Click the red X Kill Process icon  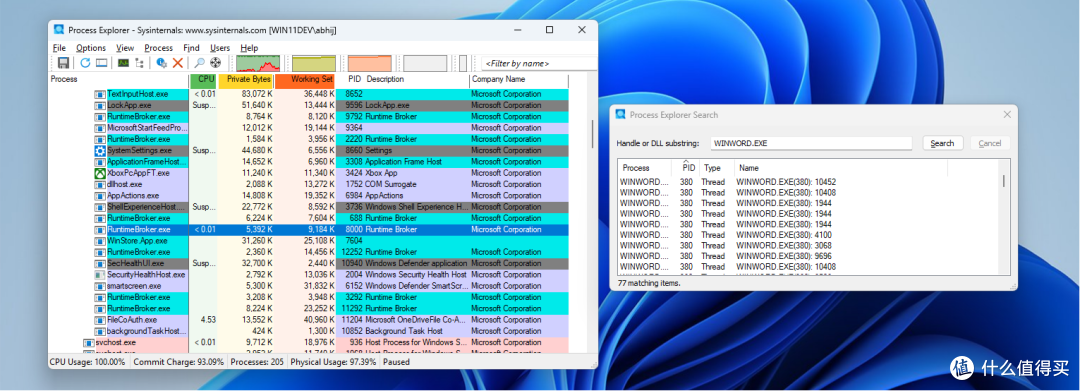(178, 63)
